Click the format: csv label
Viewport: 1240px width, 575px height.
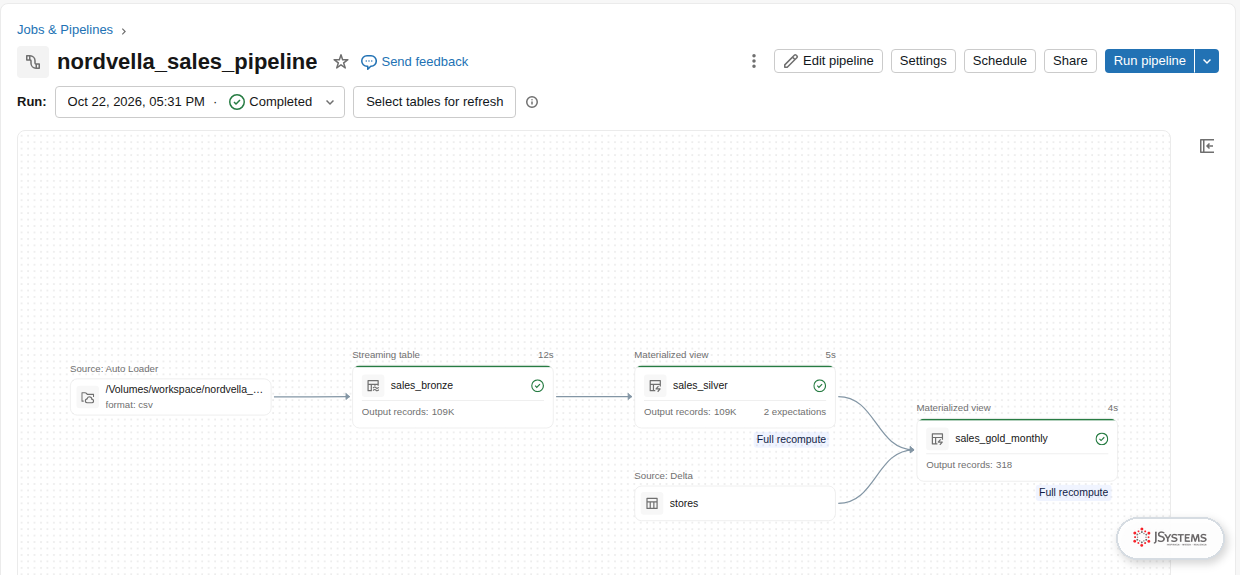click(129, 406)
